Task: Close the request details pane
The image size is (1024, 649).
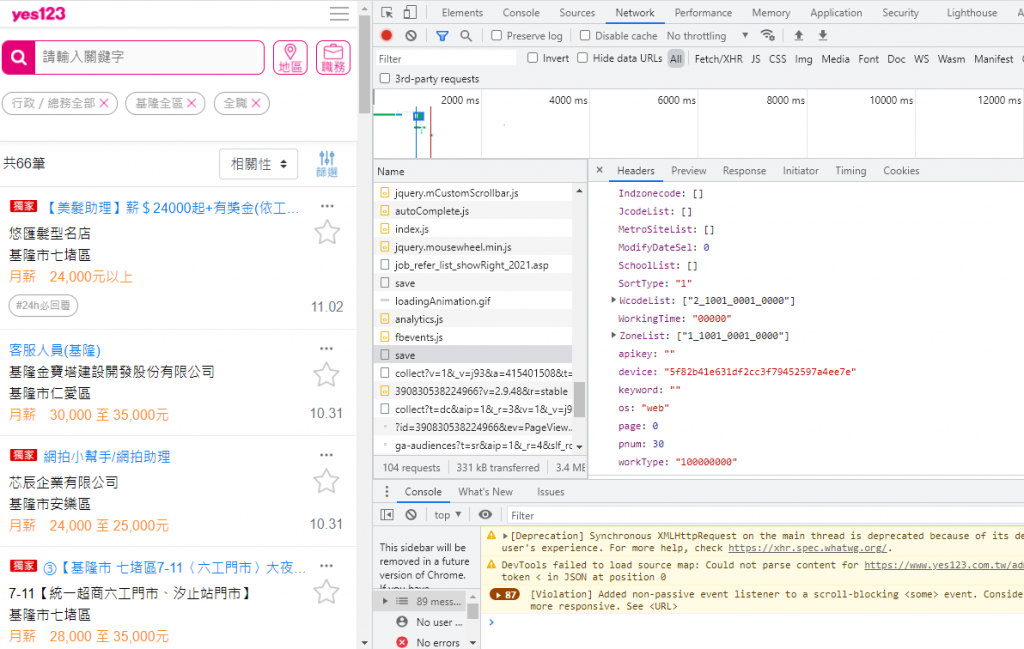Action: (x=600, y=170)
